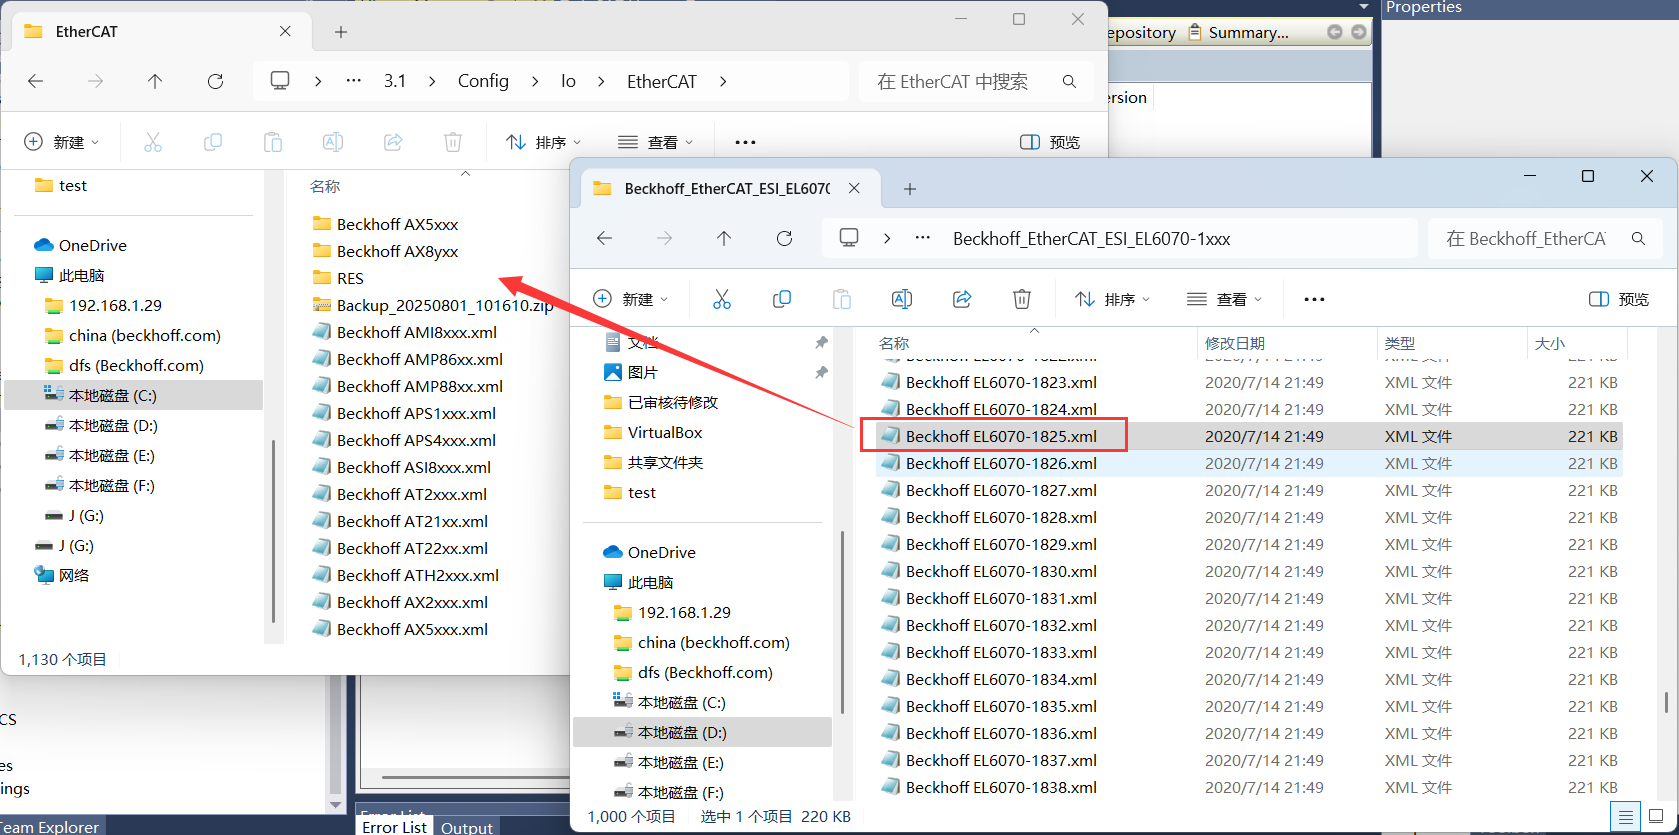Image resolution: width=1679 pixels, height=835 pixels.
Task: Click Cut scissors icon in EtherCAT window toolbar
Action: coord(153,142)
